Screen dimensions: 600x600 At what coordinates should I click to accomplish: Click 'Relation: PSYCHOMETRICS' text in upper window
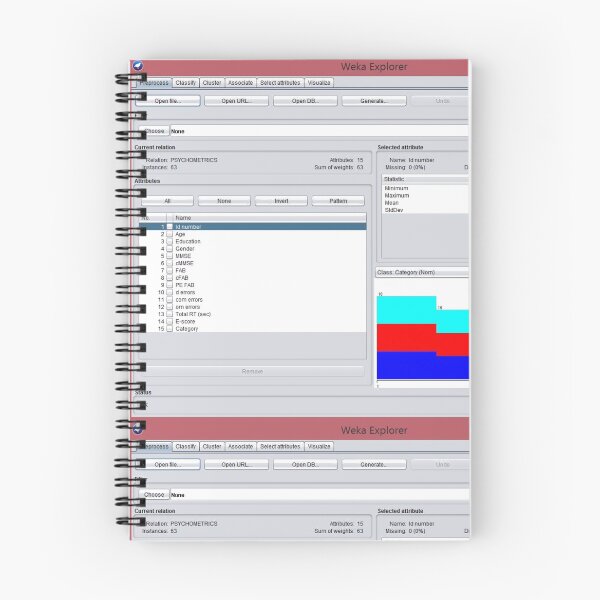pyautogui.click(x=181, y=160)
